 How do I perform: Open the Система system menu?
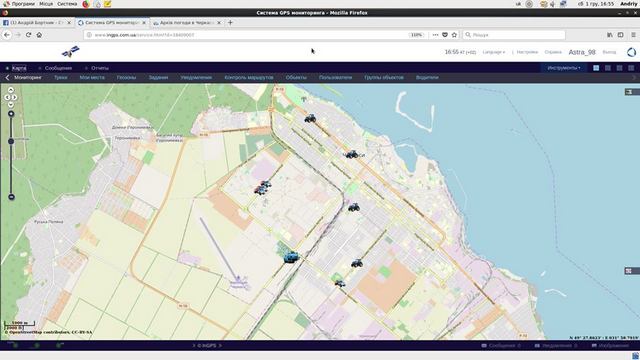(x=67, y=4)
